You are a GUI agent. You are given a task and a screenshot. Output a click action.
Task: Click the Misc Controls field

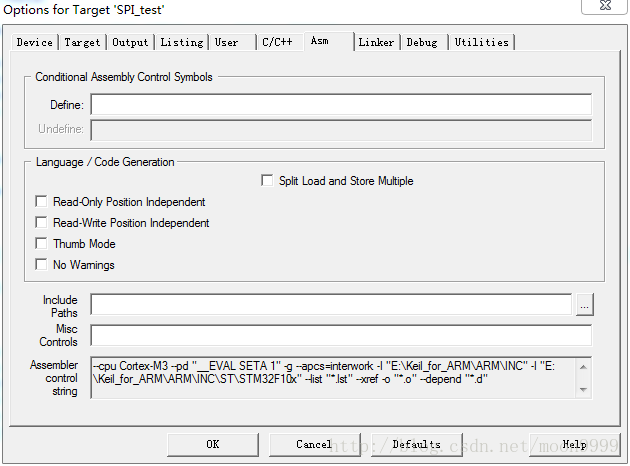(x=341, y=335)
